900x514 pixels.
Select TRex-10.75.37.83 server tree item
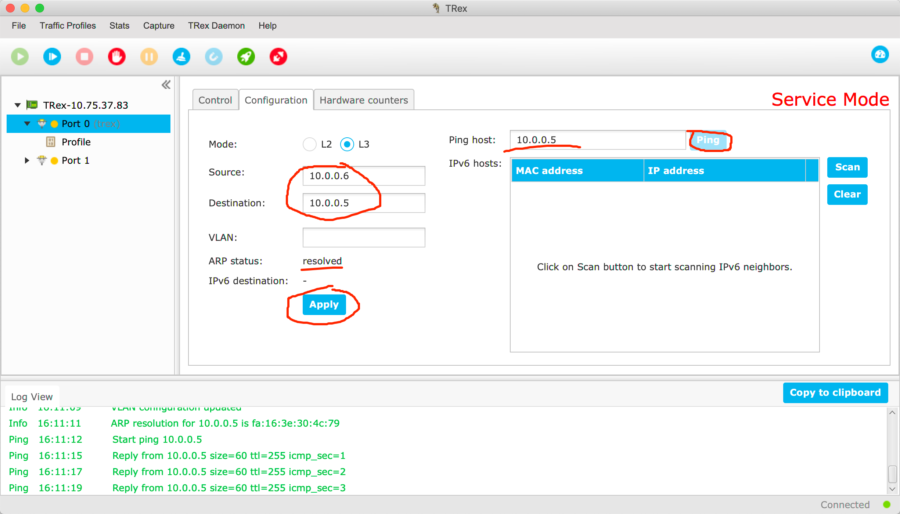(x=86, y=105)
